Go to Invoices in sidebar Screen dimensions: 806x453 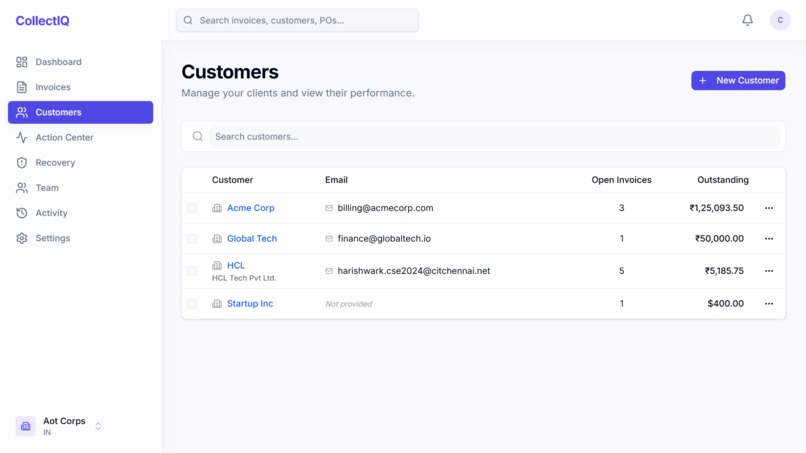click(80, 87)
